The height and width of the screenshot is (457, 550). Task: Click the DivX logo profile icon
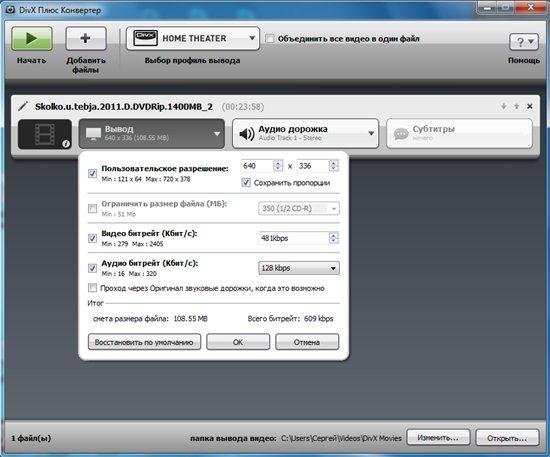tap(146, 38)
